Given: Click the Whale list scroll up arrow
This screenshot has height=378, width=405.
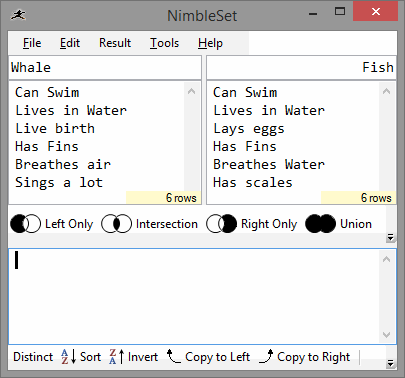Looking at the screenshot, I should pos(192,91).
